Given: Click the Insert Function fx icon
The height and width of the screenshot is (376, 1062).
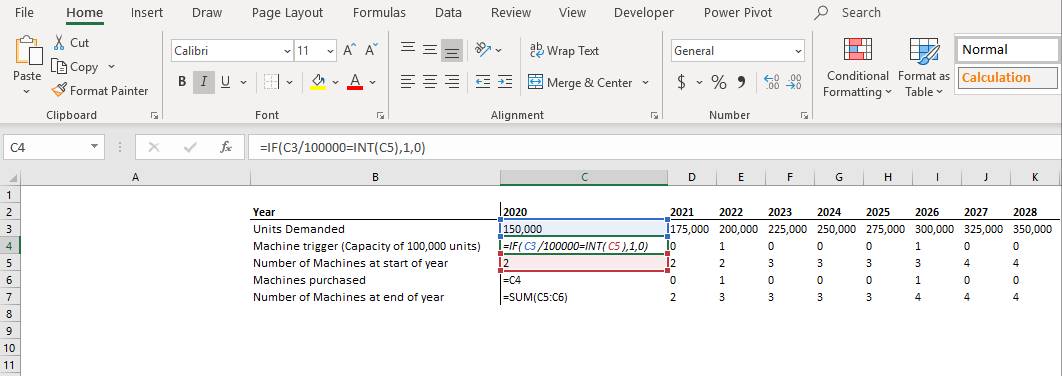Looking at the screenshot, I should pyautogui.click(x=226, y=147).
